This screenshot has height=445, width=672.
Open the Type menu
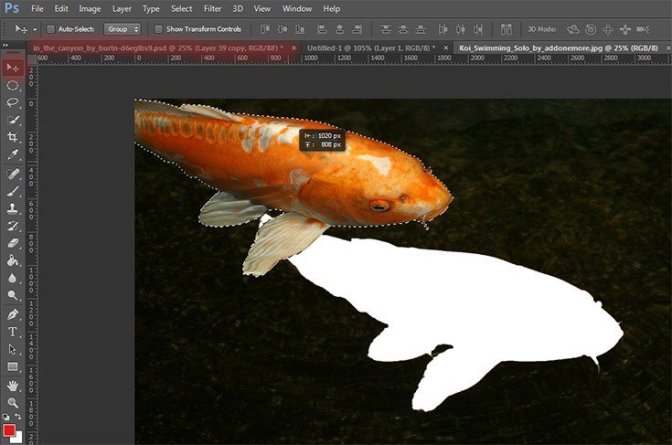click(151, 9)
